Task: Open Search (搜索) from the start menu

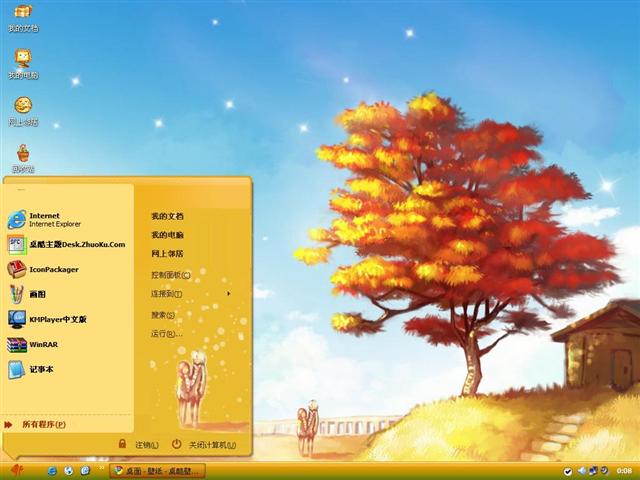Action: [163, 315]
